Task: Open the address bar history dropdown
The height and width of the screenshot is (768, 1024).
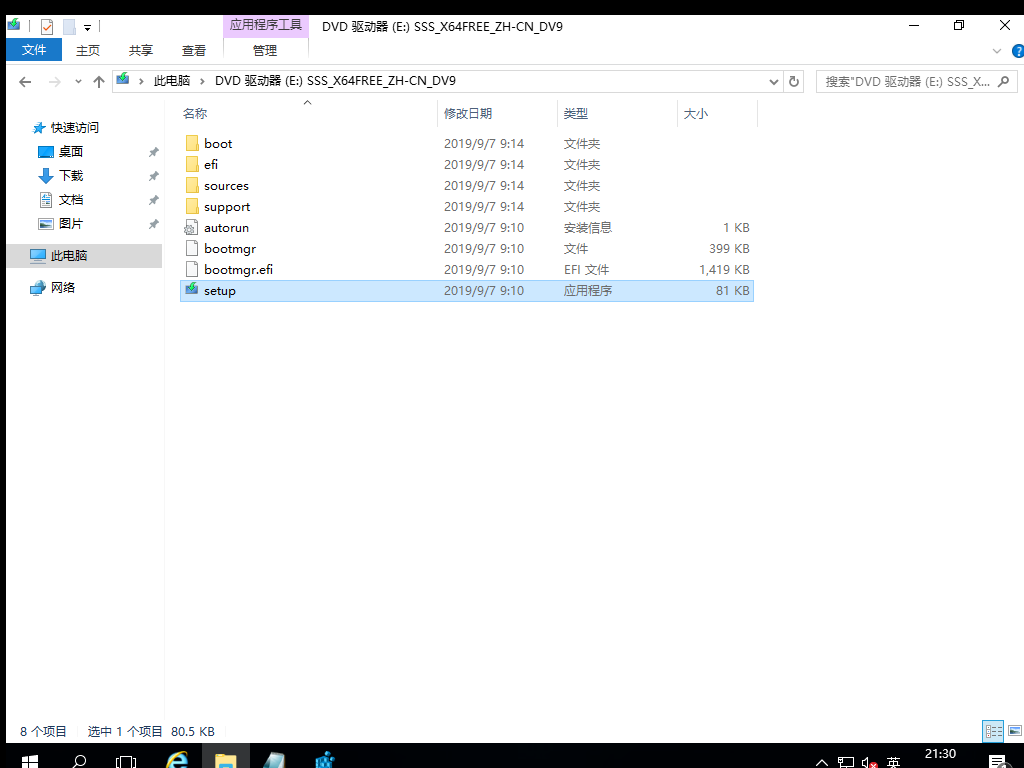Action: point(774,82)
